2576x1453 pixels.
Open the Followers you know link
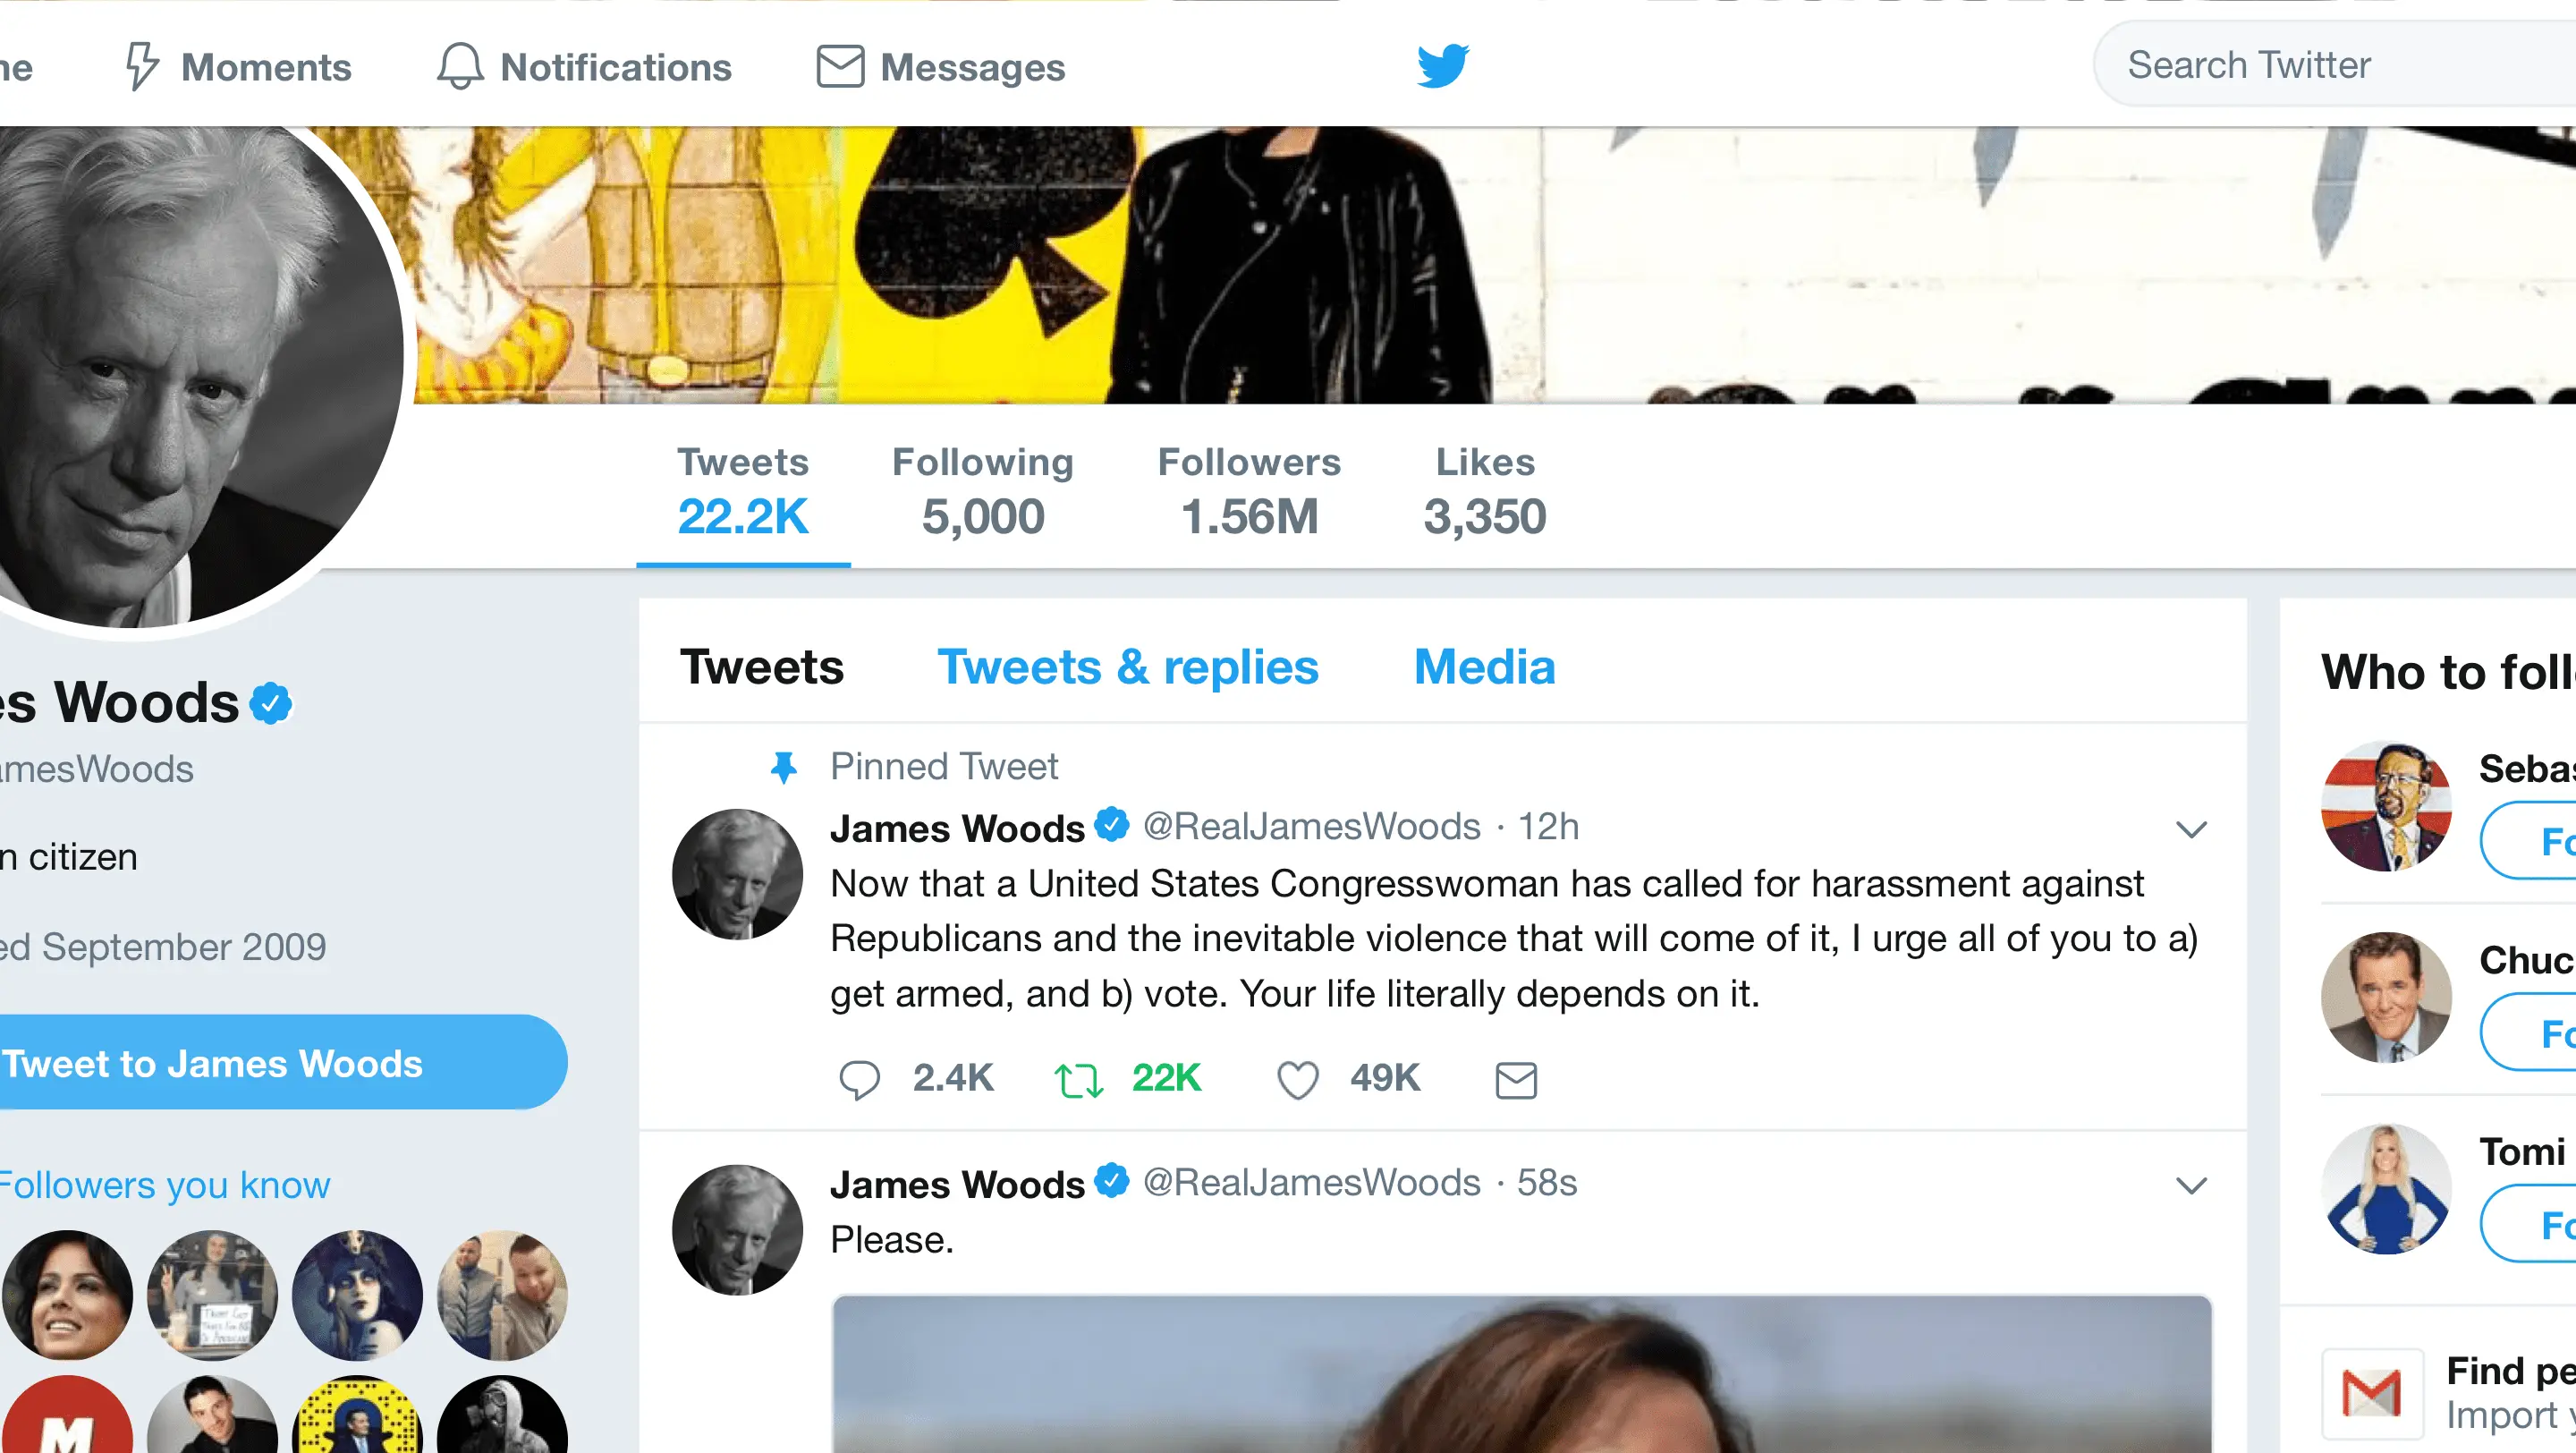[165, 1185]
